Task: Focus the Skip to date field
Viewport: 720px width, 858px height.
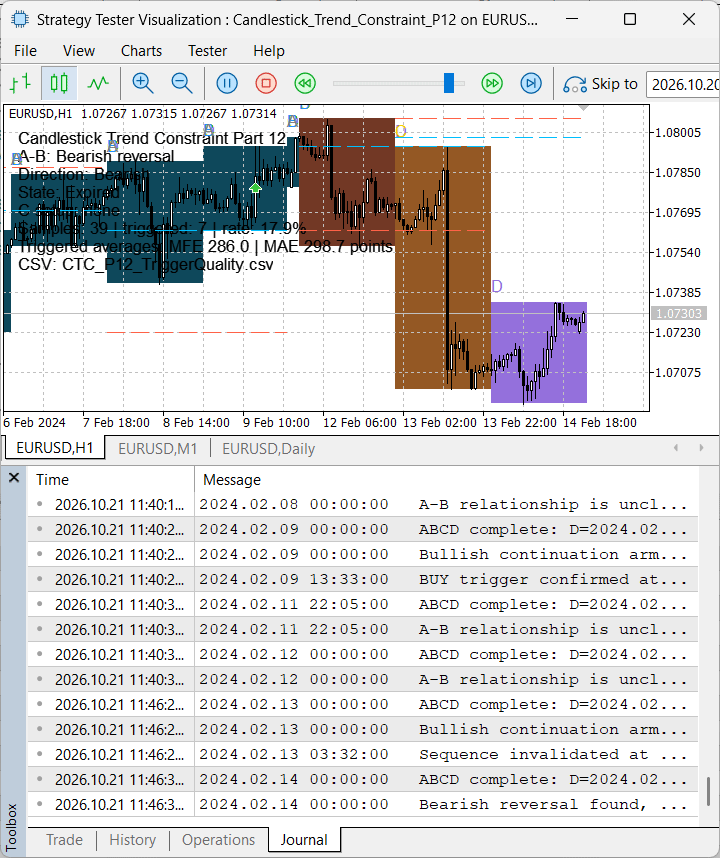Action: click(x=683, y=85)
